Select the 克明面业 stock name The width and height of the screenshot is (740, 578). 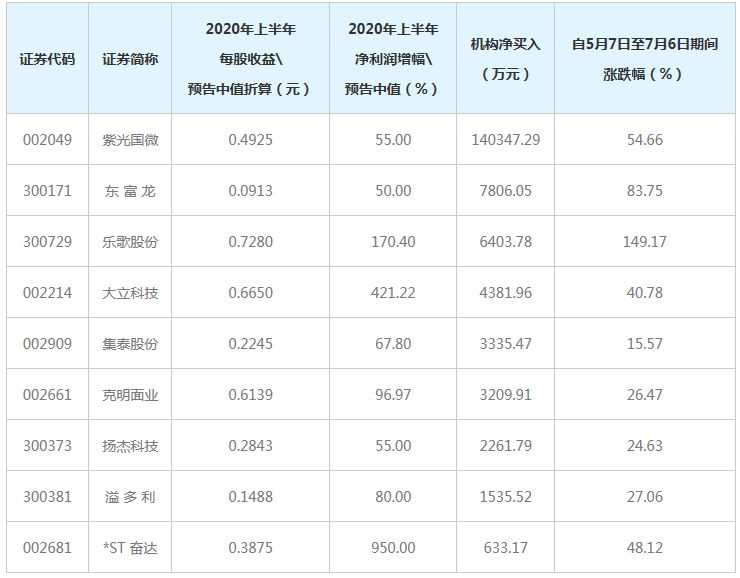[130, 395]
